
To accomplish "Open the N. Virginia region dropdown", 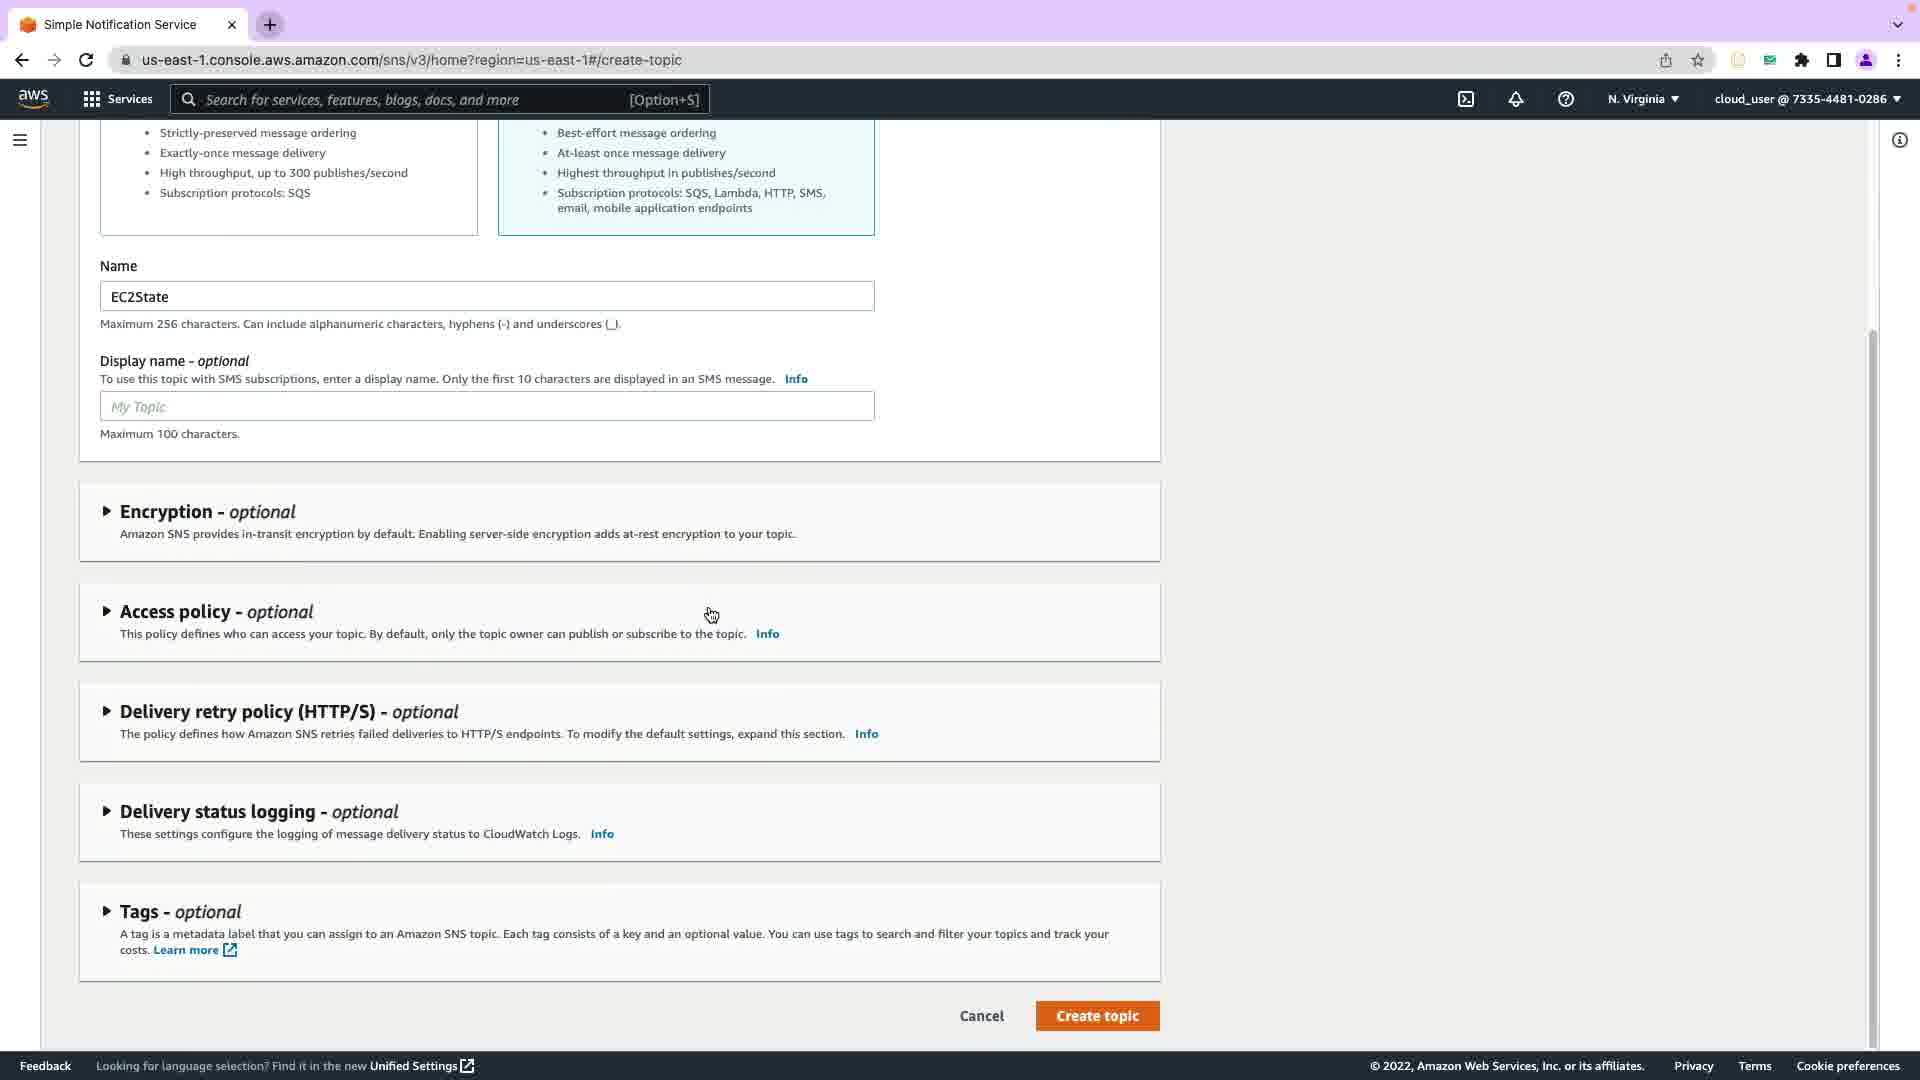I will pos(1643,99).
